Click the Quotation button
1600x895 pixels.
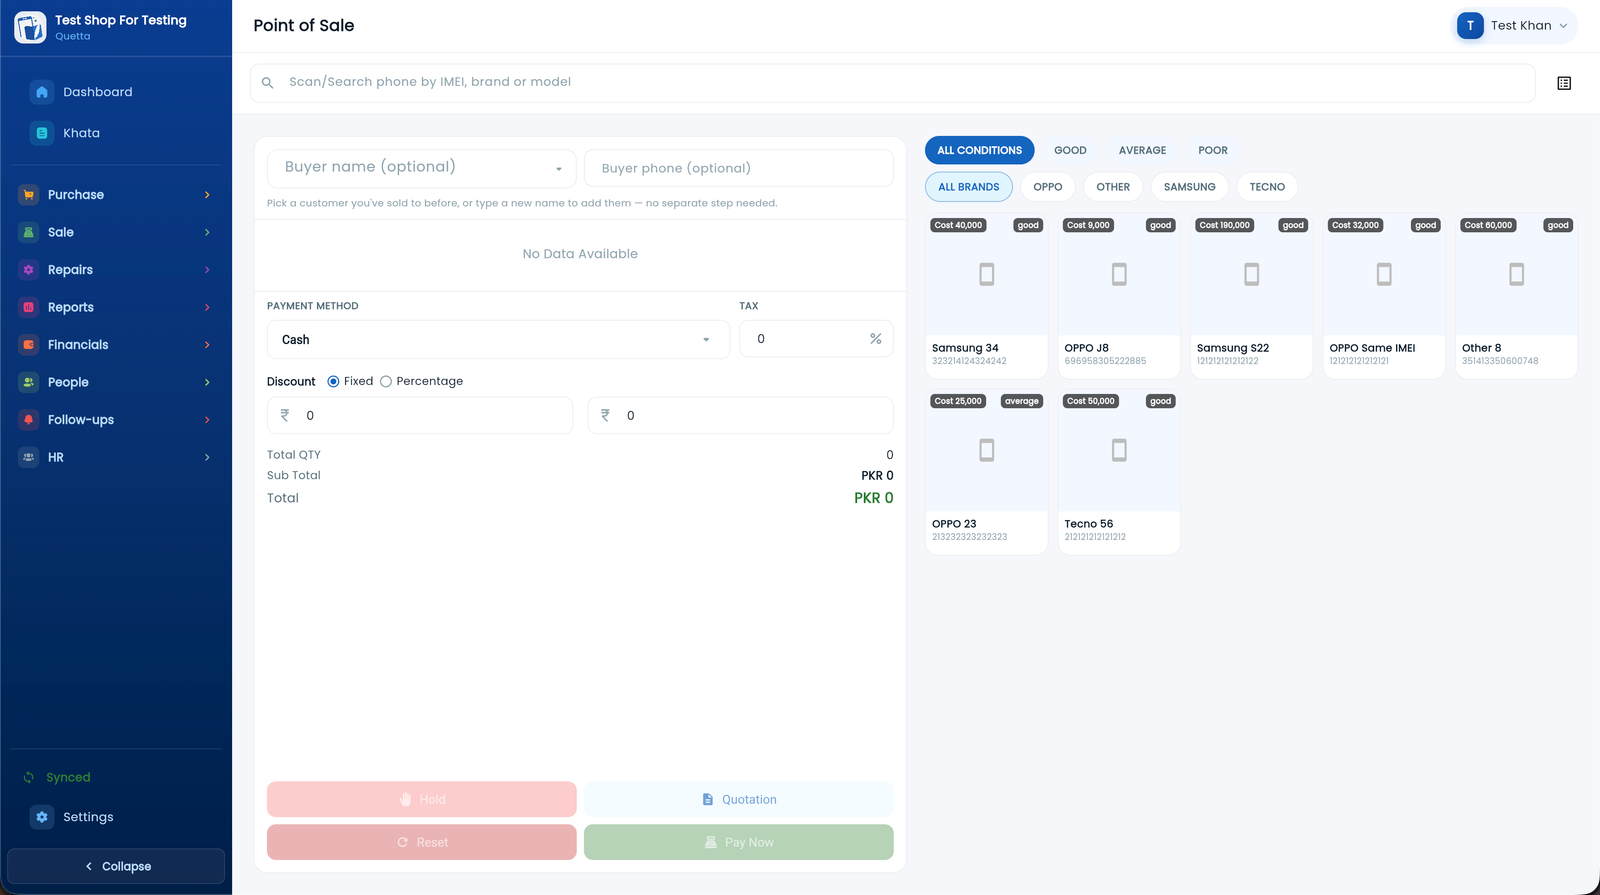pos(738,799)
